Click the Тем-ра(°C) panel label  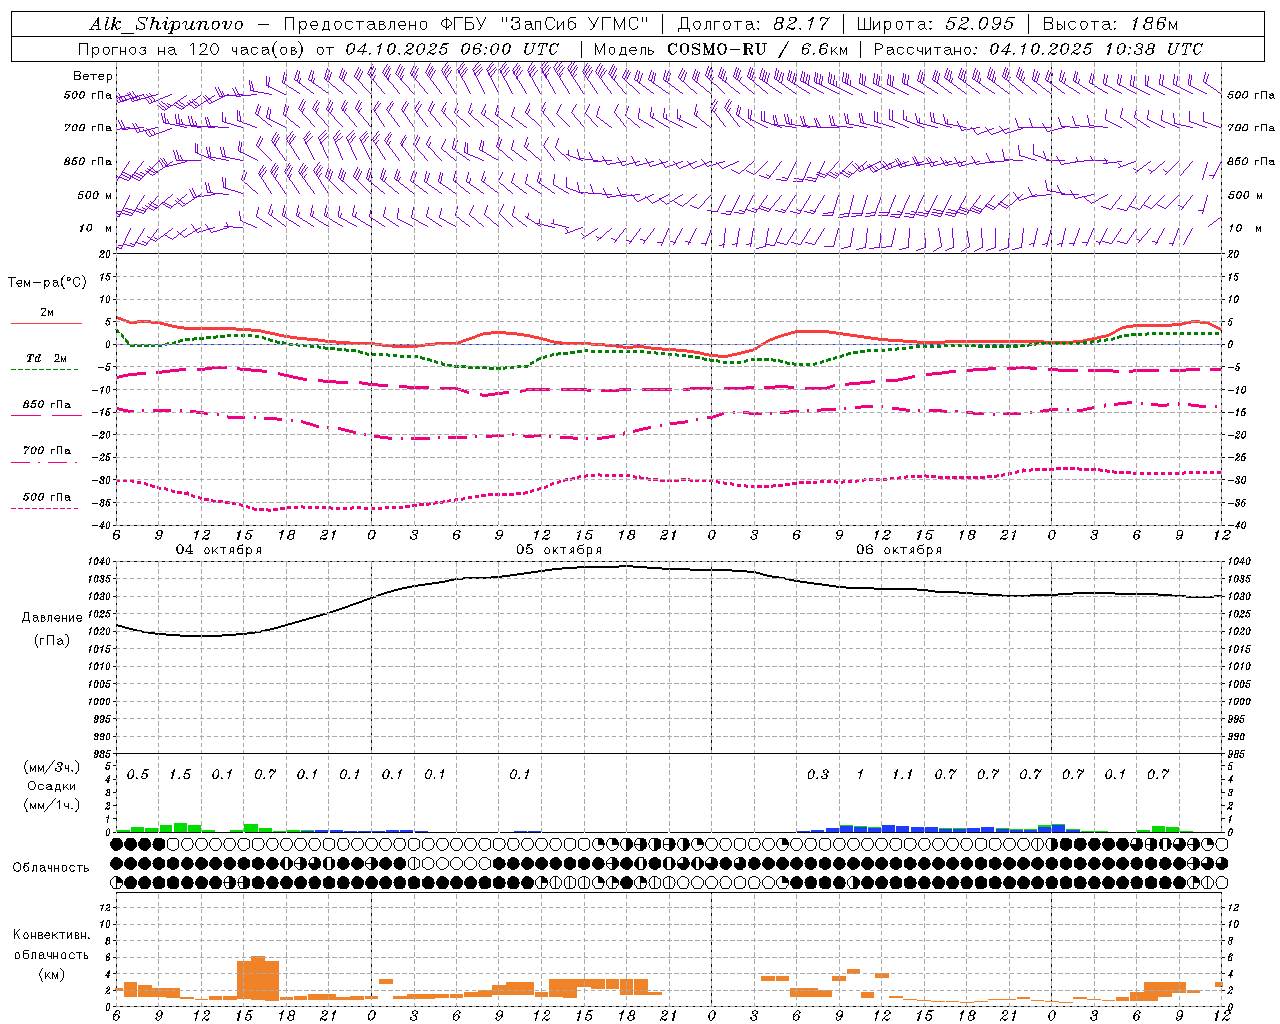coord(47,283)
